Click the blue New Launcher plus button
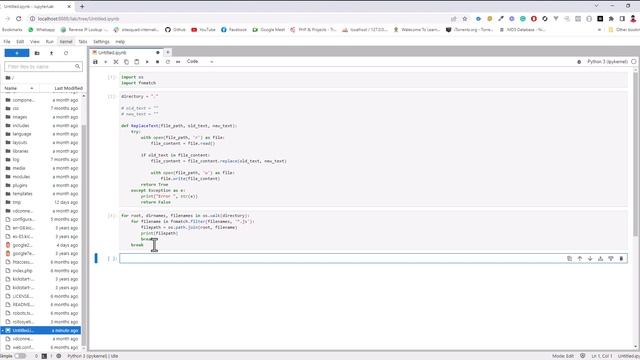Image resolution: width=640 pixels, height=360 pixels. click(17, 53)
